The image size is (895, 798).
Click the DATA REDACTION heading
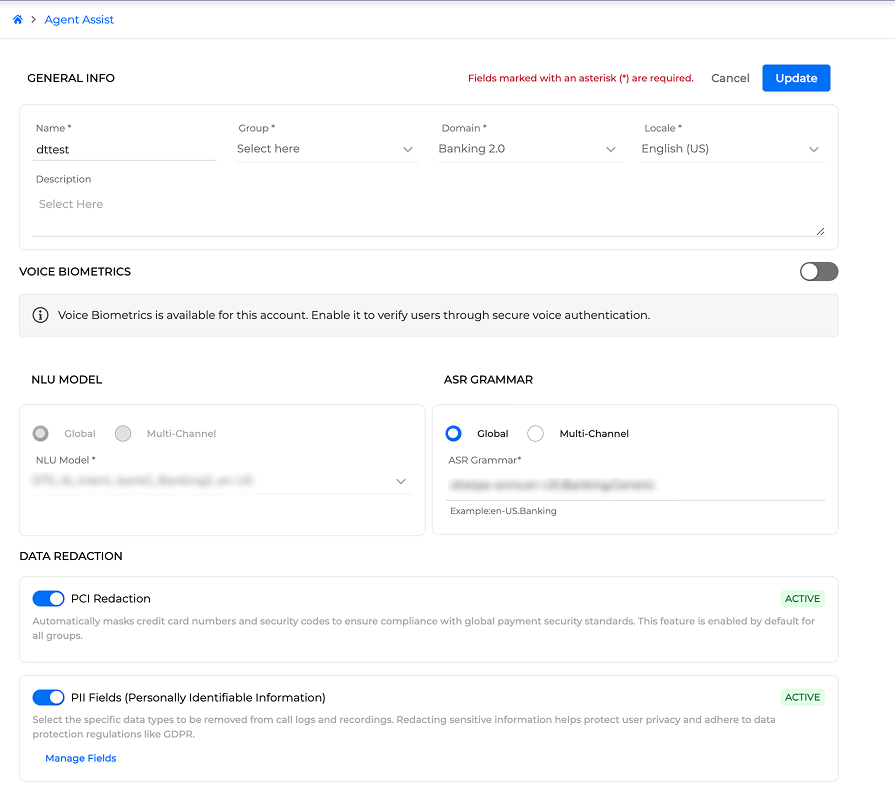(71, 556)
